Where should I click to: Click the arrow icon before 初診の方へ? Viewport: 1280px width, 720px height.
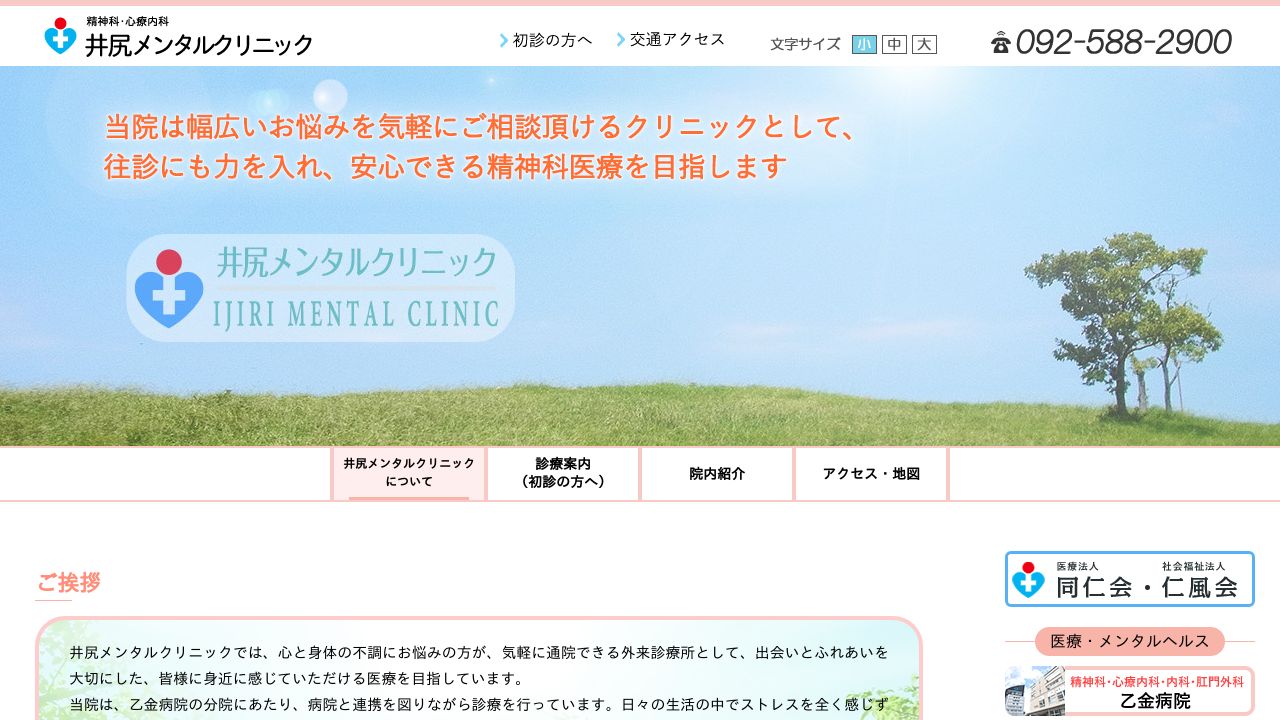click(x=503, y=39)
